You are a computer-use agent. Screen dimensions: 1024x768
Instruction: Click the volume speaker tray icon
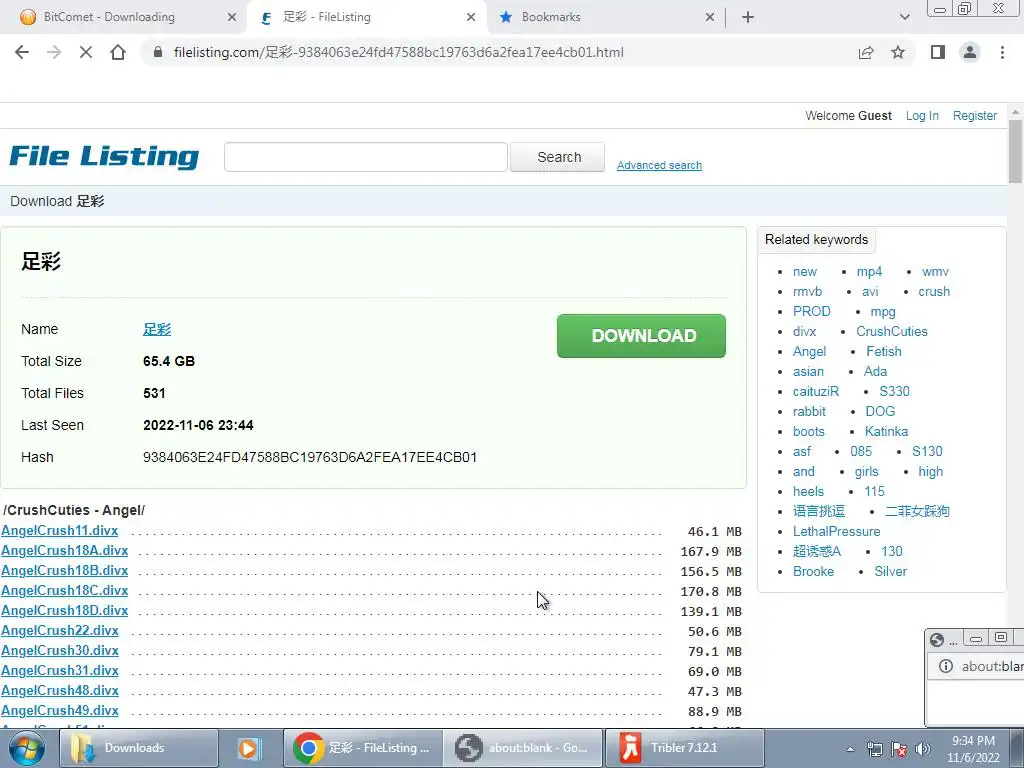(922, 749)
